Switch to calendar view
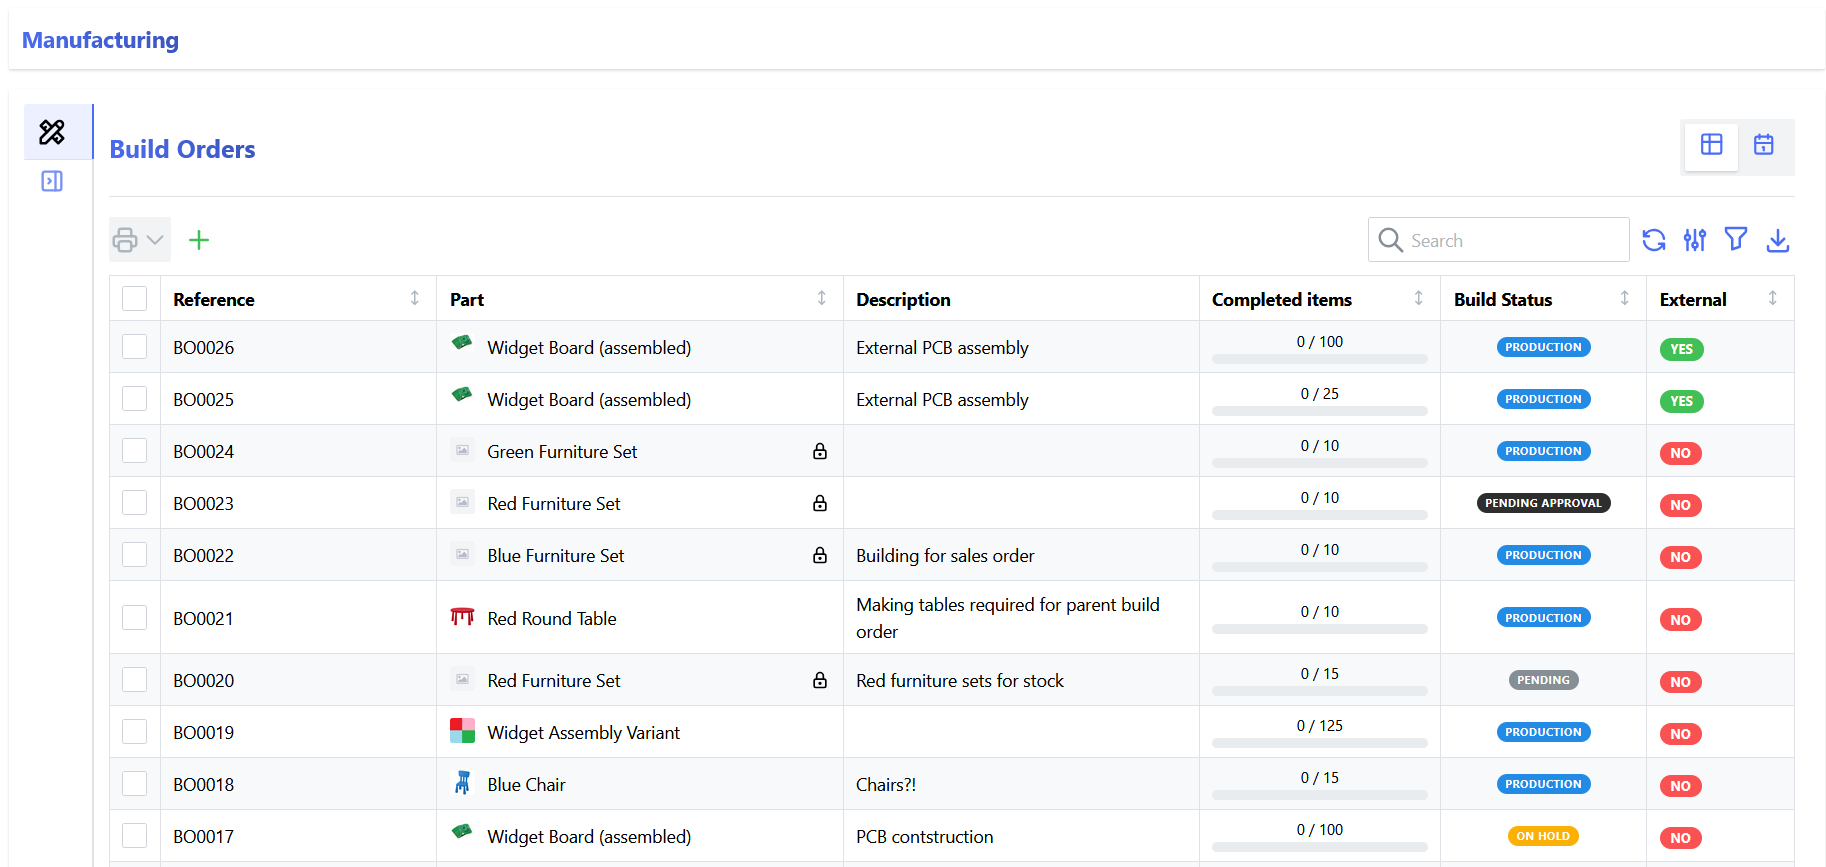1826x867 pixels. point(1764,145)
